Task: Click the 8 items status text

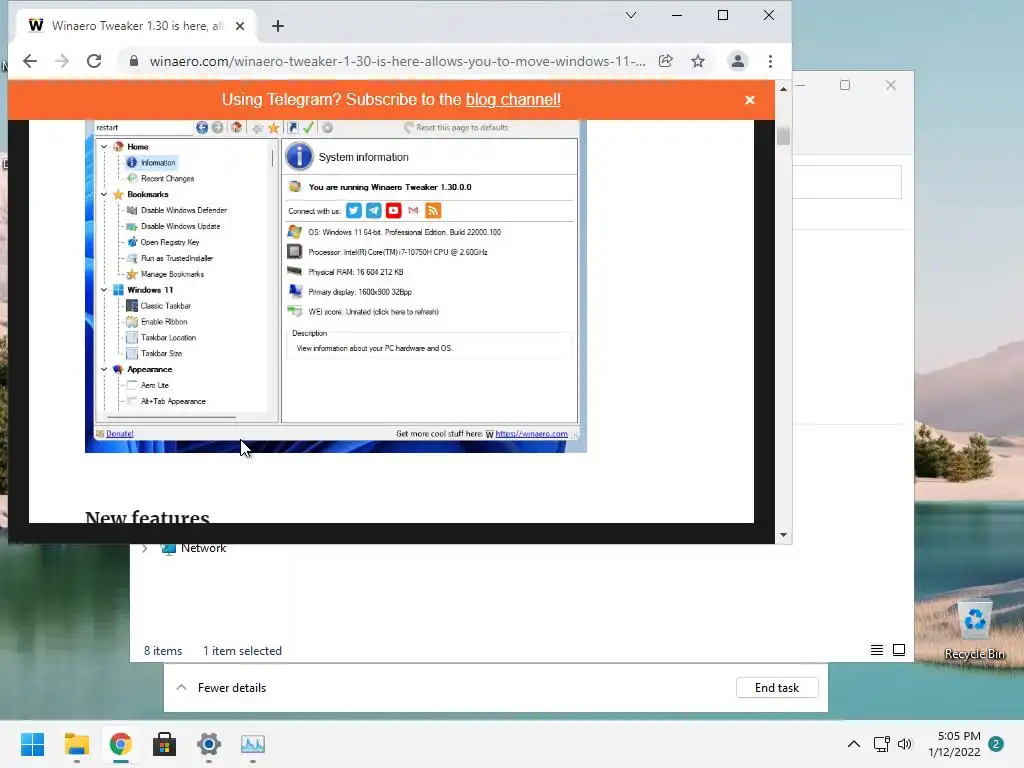Action: click(163, 651)
